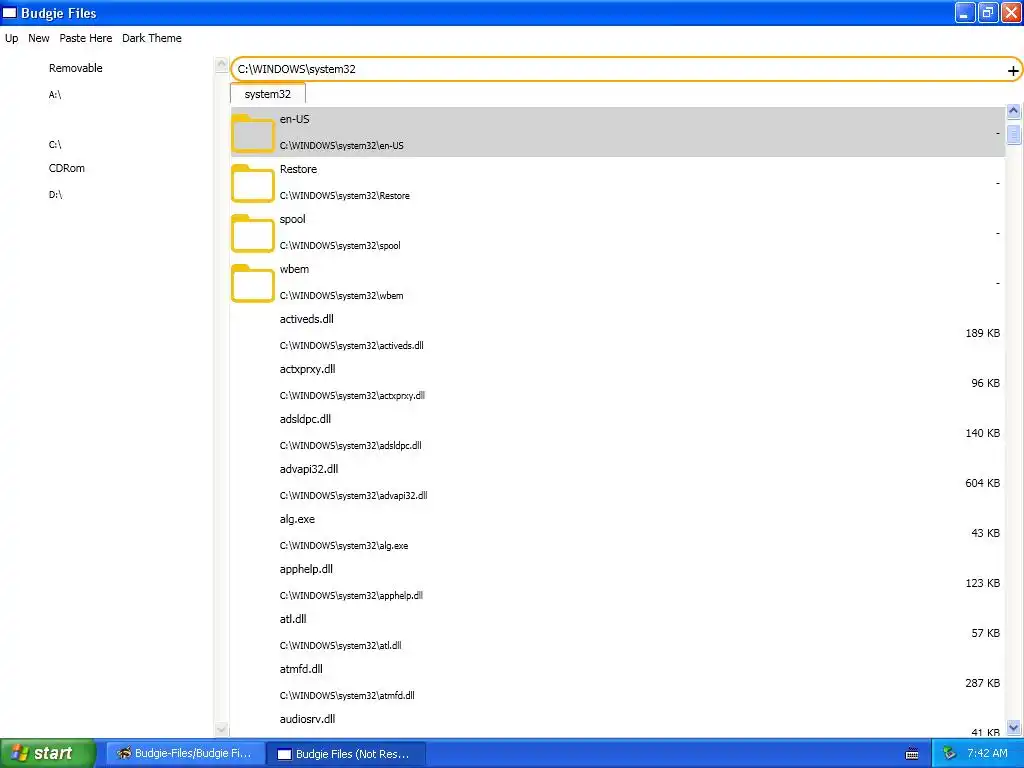Click the 189 KB size value

point(982,333)
